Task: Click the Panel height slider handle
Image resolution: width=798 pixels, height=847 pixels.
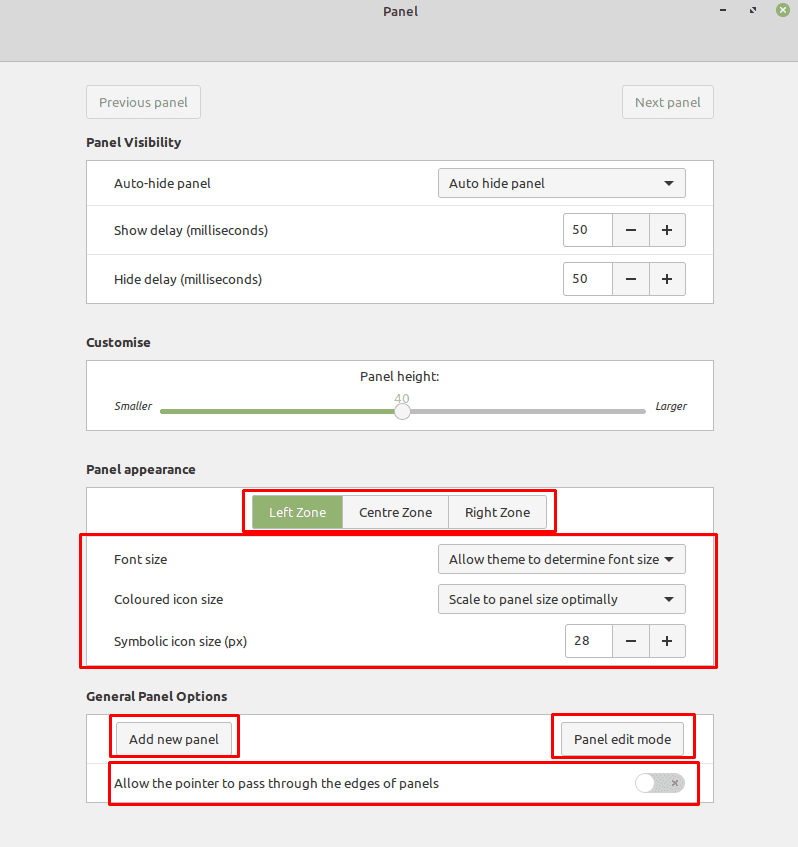Action: tap(402, 412)
